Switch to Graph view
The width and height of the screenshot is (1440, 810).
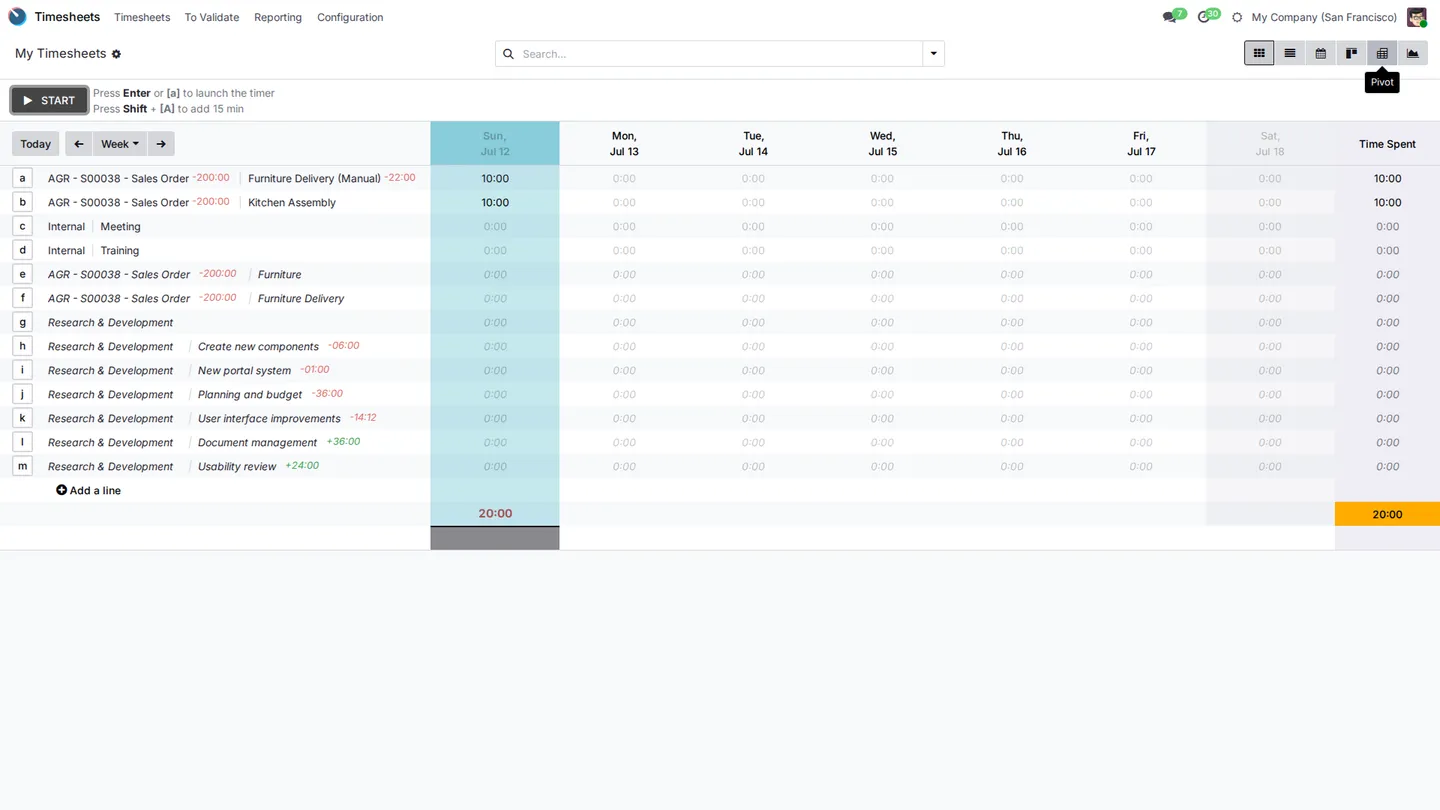point(1413,53)
